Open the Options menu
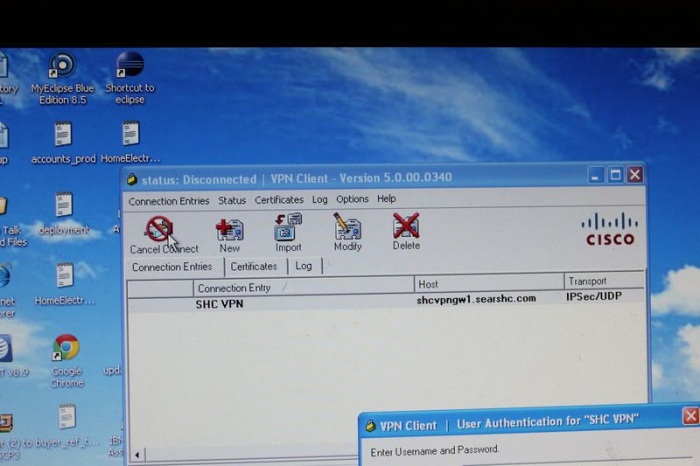Screen dimensions: 700x466 (352, 200)
